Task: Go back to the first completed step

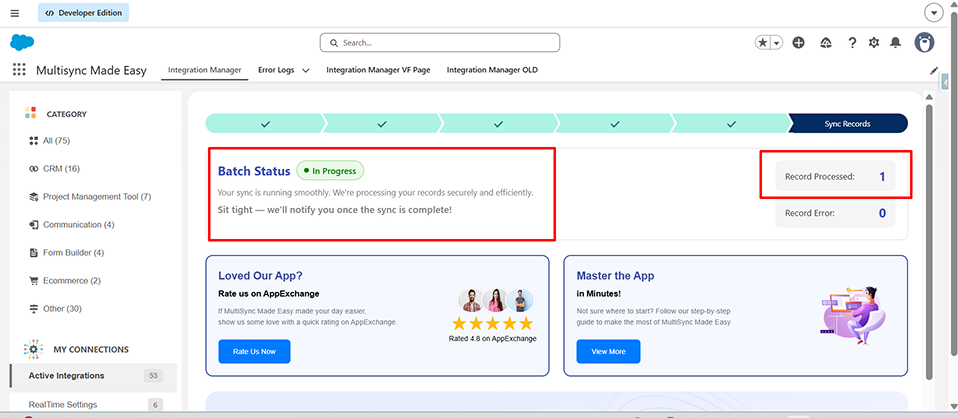Action: tap(265, 123)
